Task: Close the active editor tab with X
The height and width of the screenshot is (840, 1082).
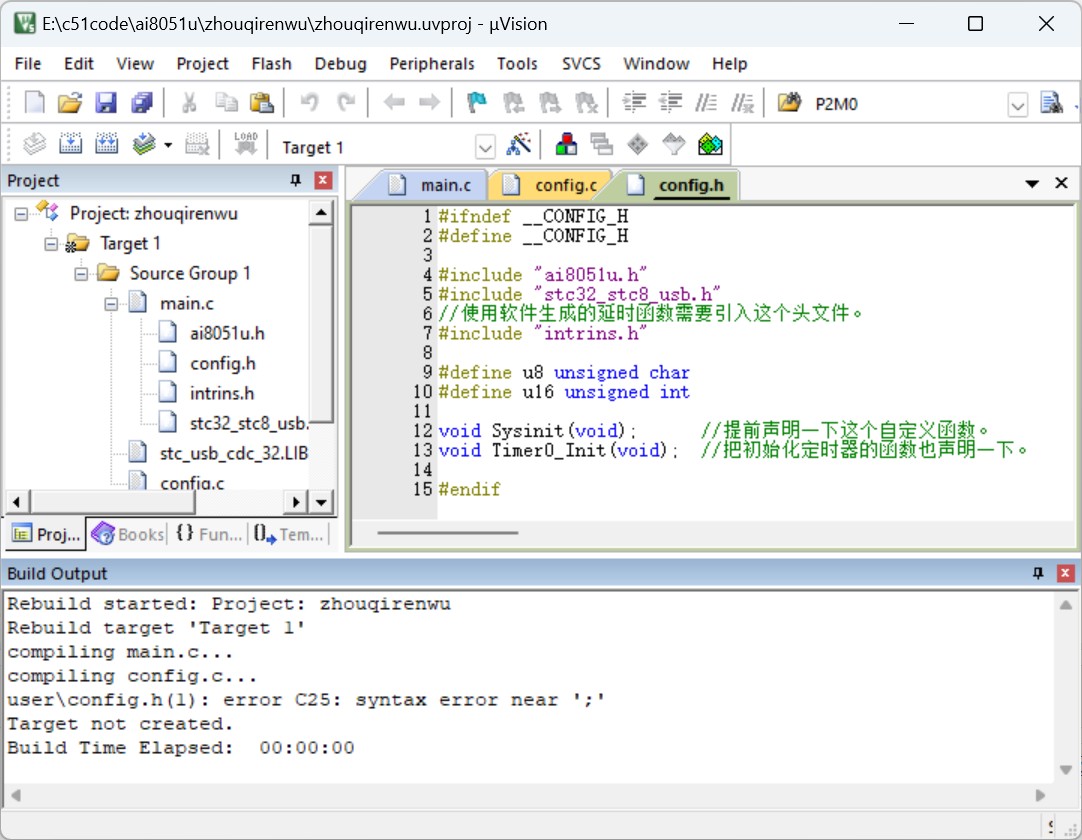Action: pyautogui.click(x=1061, y=183)
